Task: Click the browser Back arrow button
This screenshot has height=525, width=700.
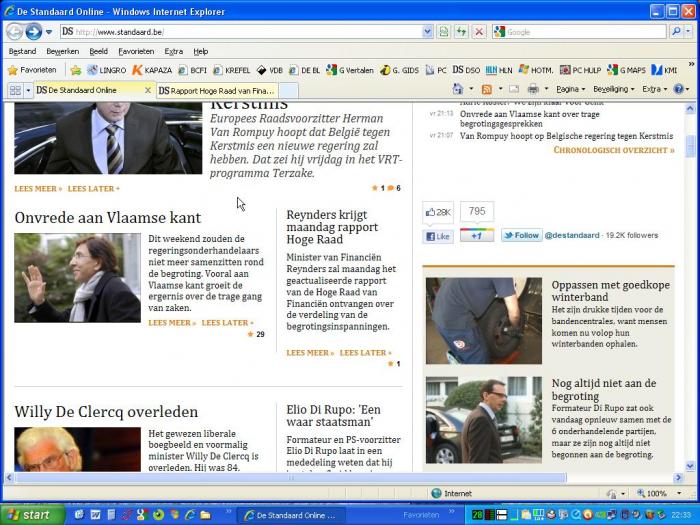Action: tap(14, 32)
